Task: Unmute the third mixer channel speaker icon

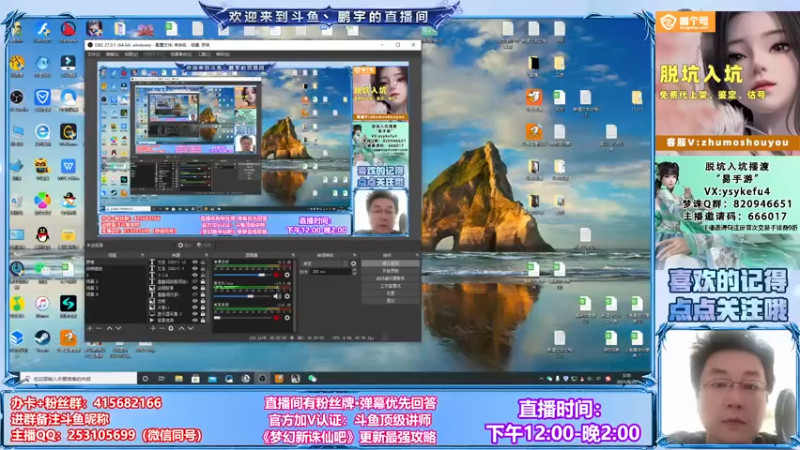Action: coord(277,318)
